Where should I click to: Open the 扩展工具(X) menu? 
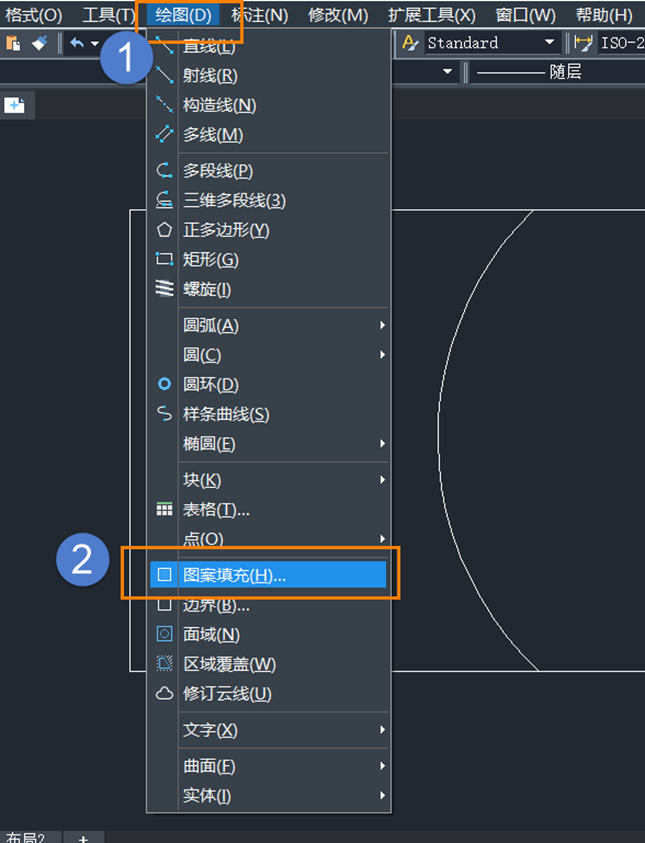click(432, 15)
